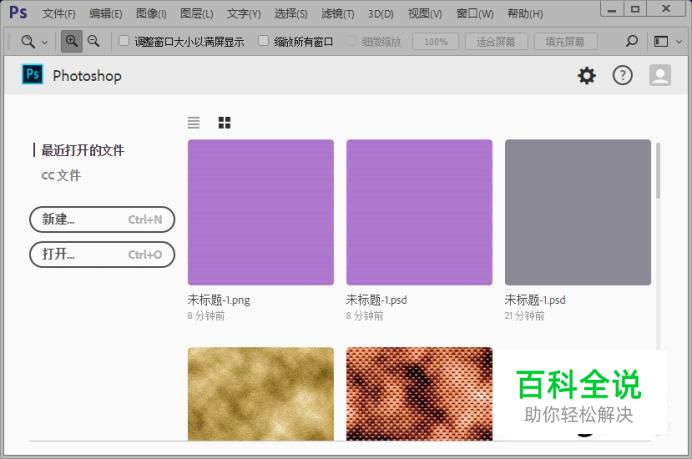The width and height of the screenshot is (692, 459).
Task: Click the 21 分钟前 timestamp text
Action: pos(524,316)
